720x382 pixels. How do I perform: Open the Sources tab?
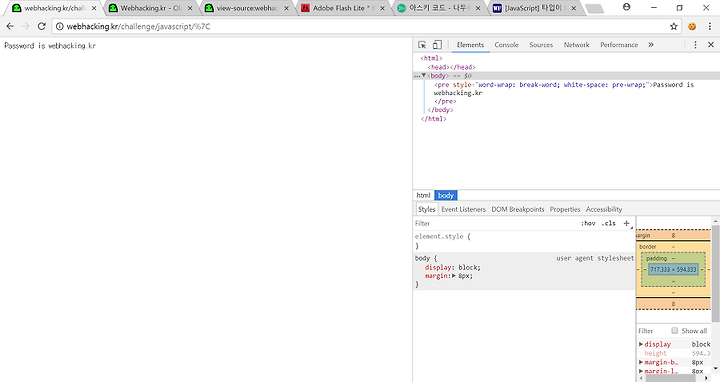541,45
